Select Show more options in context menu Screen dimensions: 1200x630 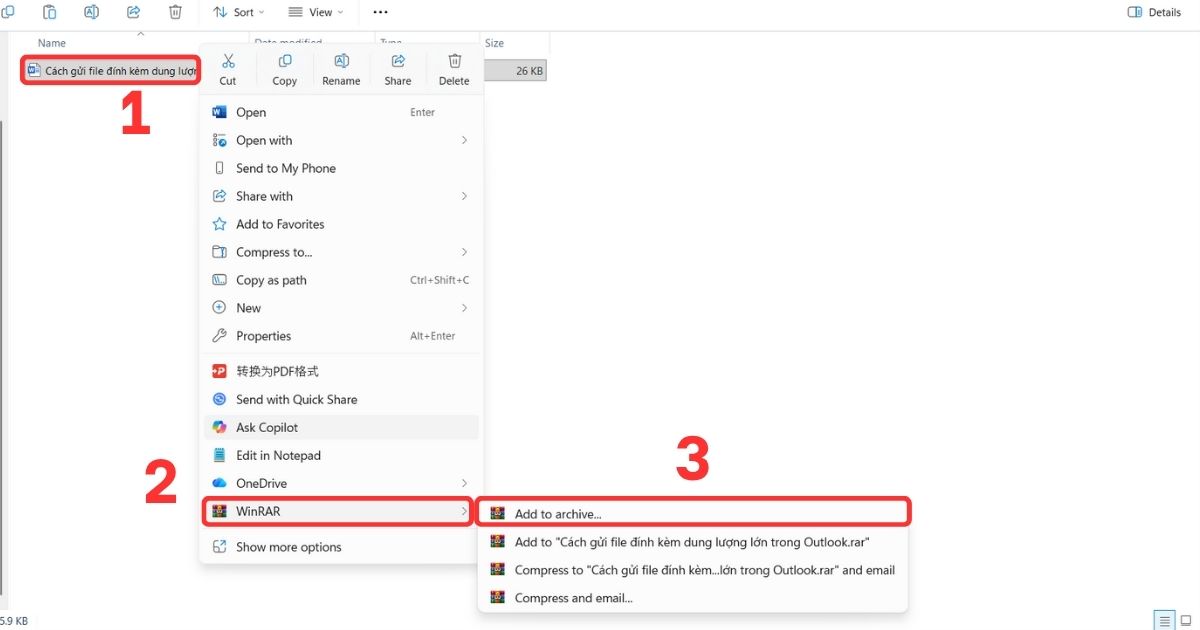[288, 547]
